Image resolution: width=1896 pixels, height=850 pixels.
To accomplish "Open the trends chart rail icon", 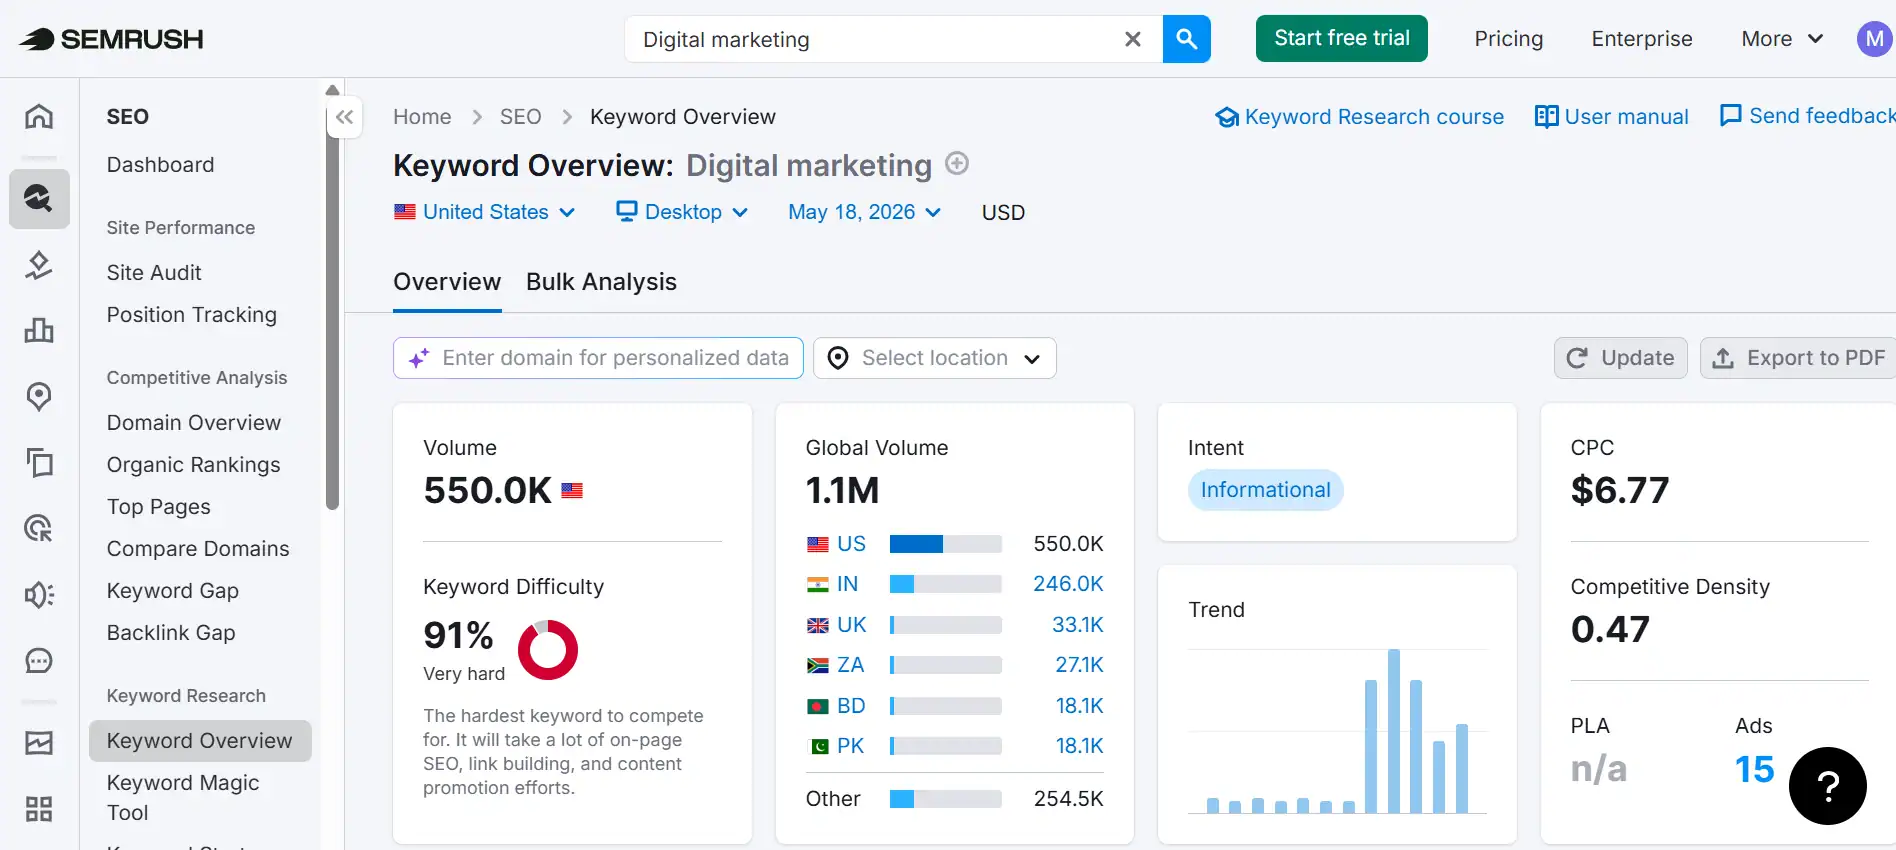I will coord(39,743).
